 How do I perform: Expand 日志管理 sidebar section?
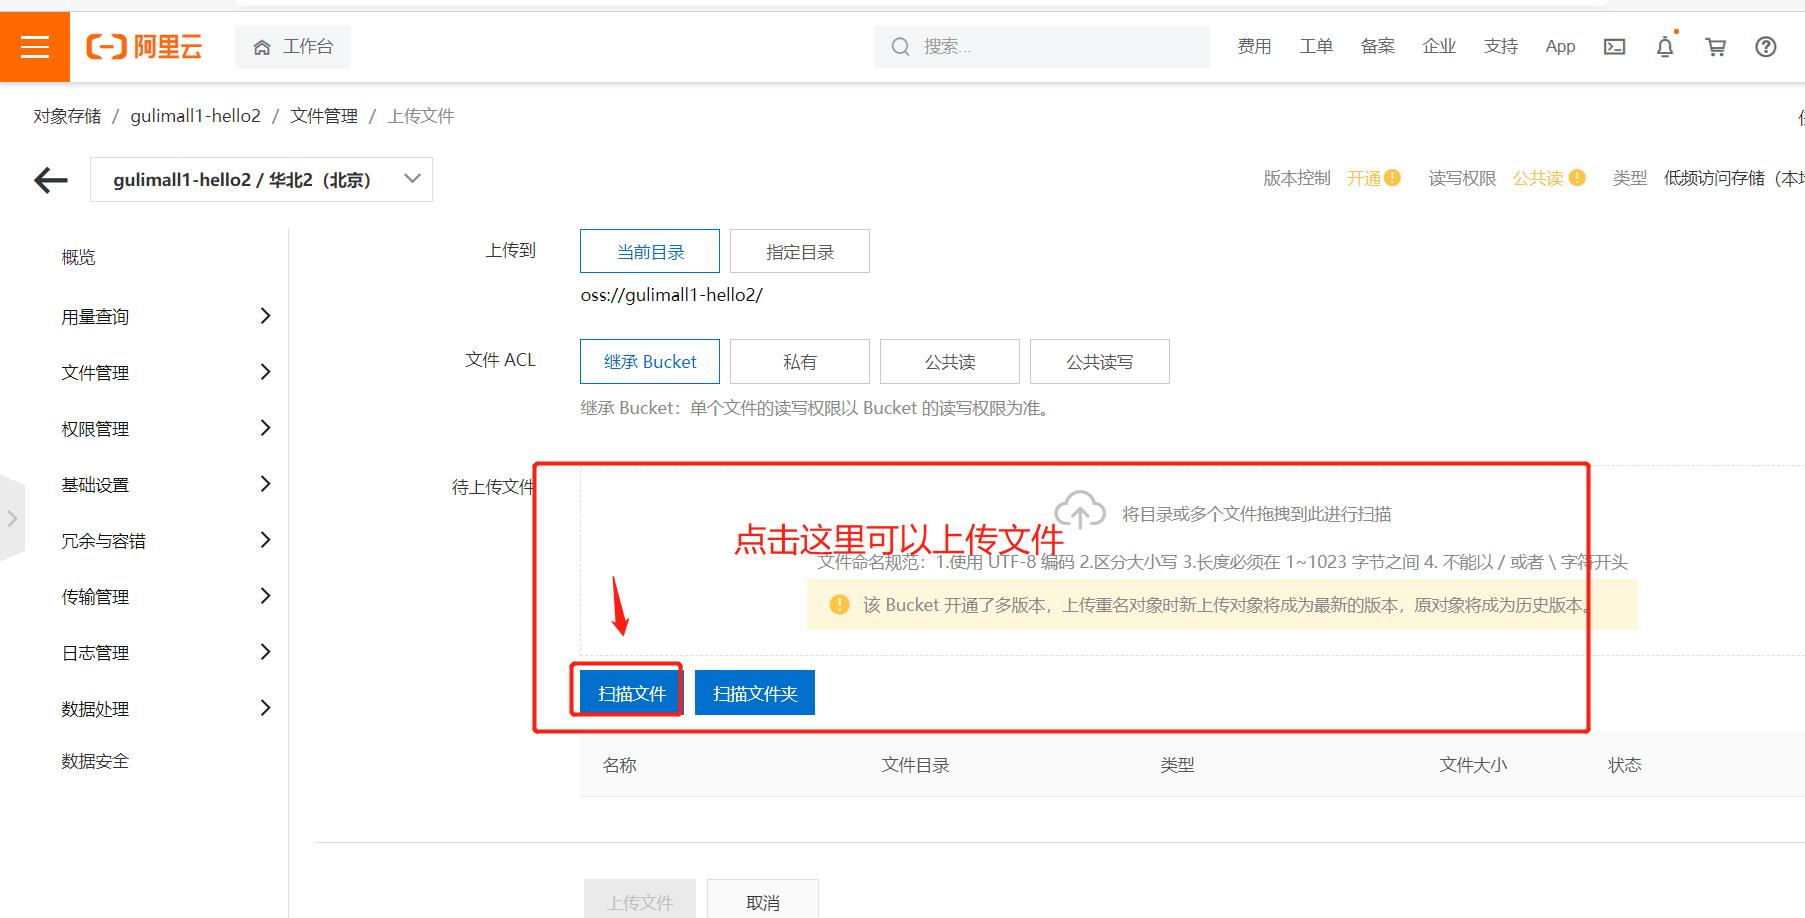pos(167,653)
